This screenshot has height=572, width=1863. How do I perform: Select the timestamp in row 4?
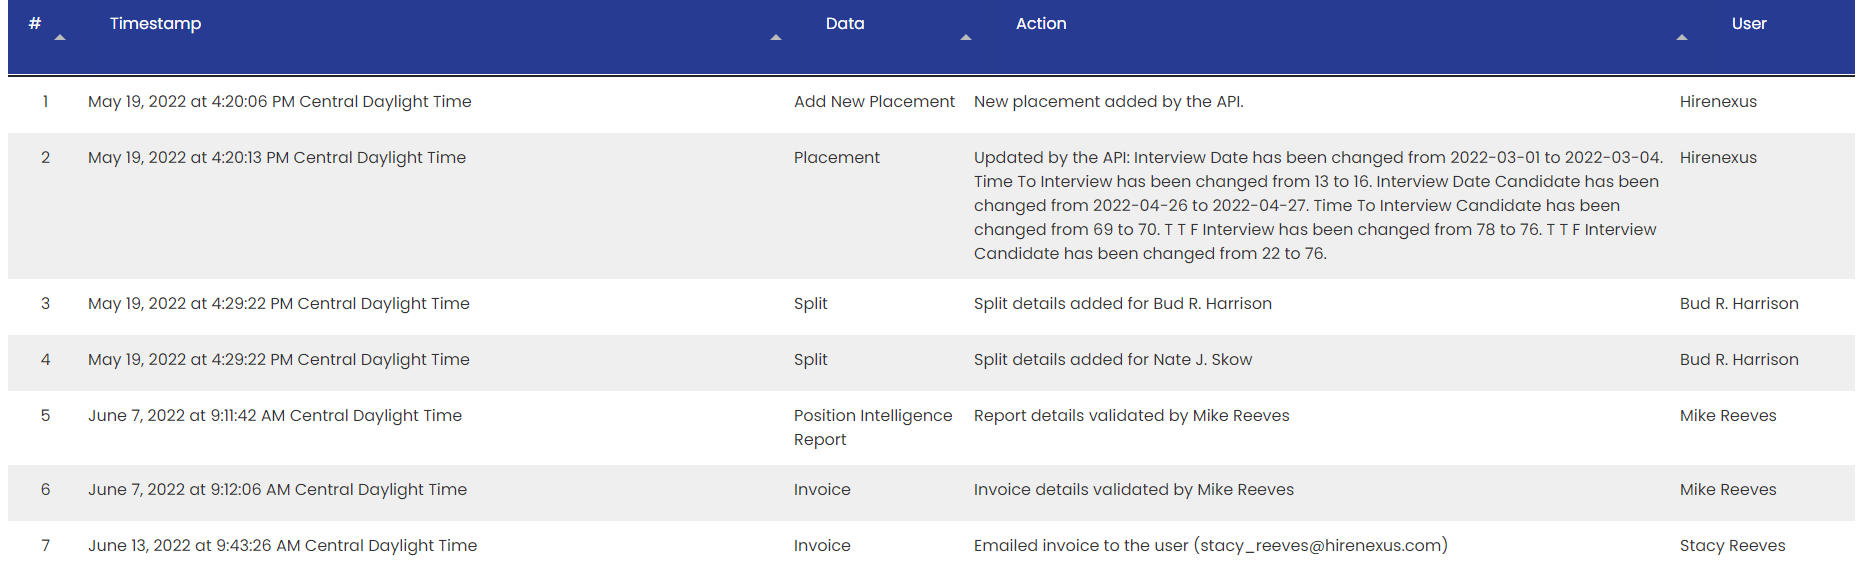click(279, 359)
